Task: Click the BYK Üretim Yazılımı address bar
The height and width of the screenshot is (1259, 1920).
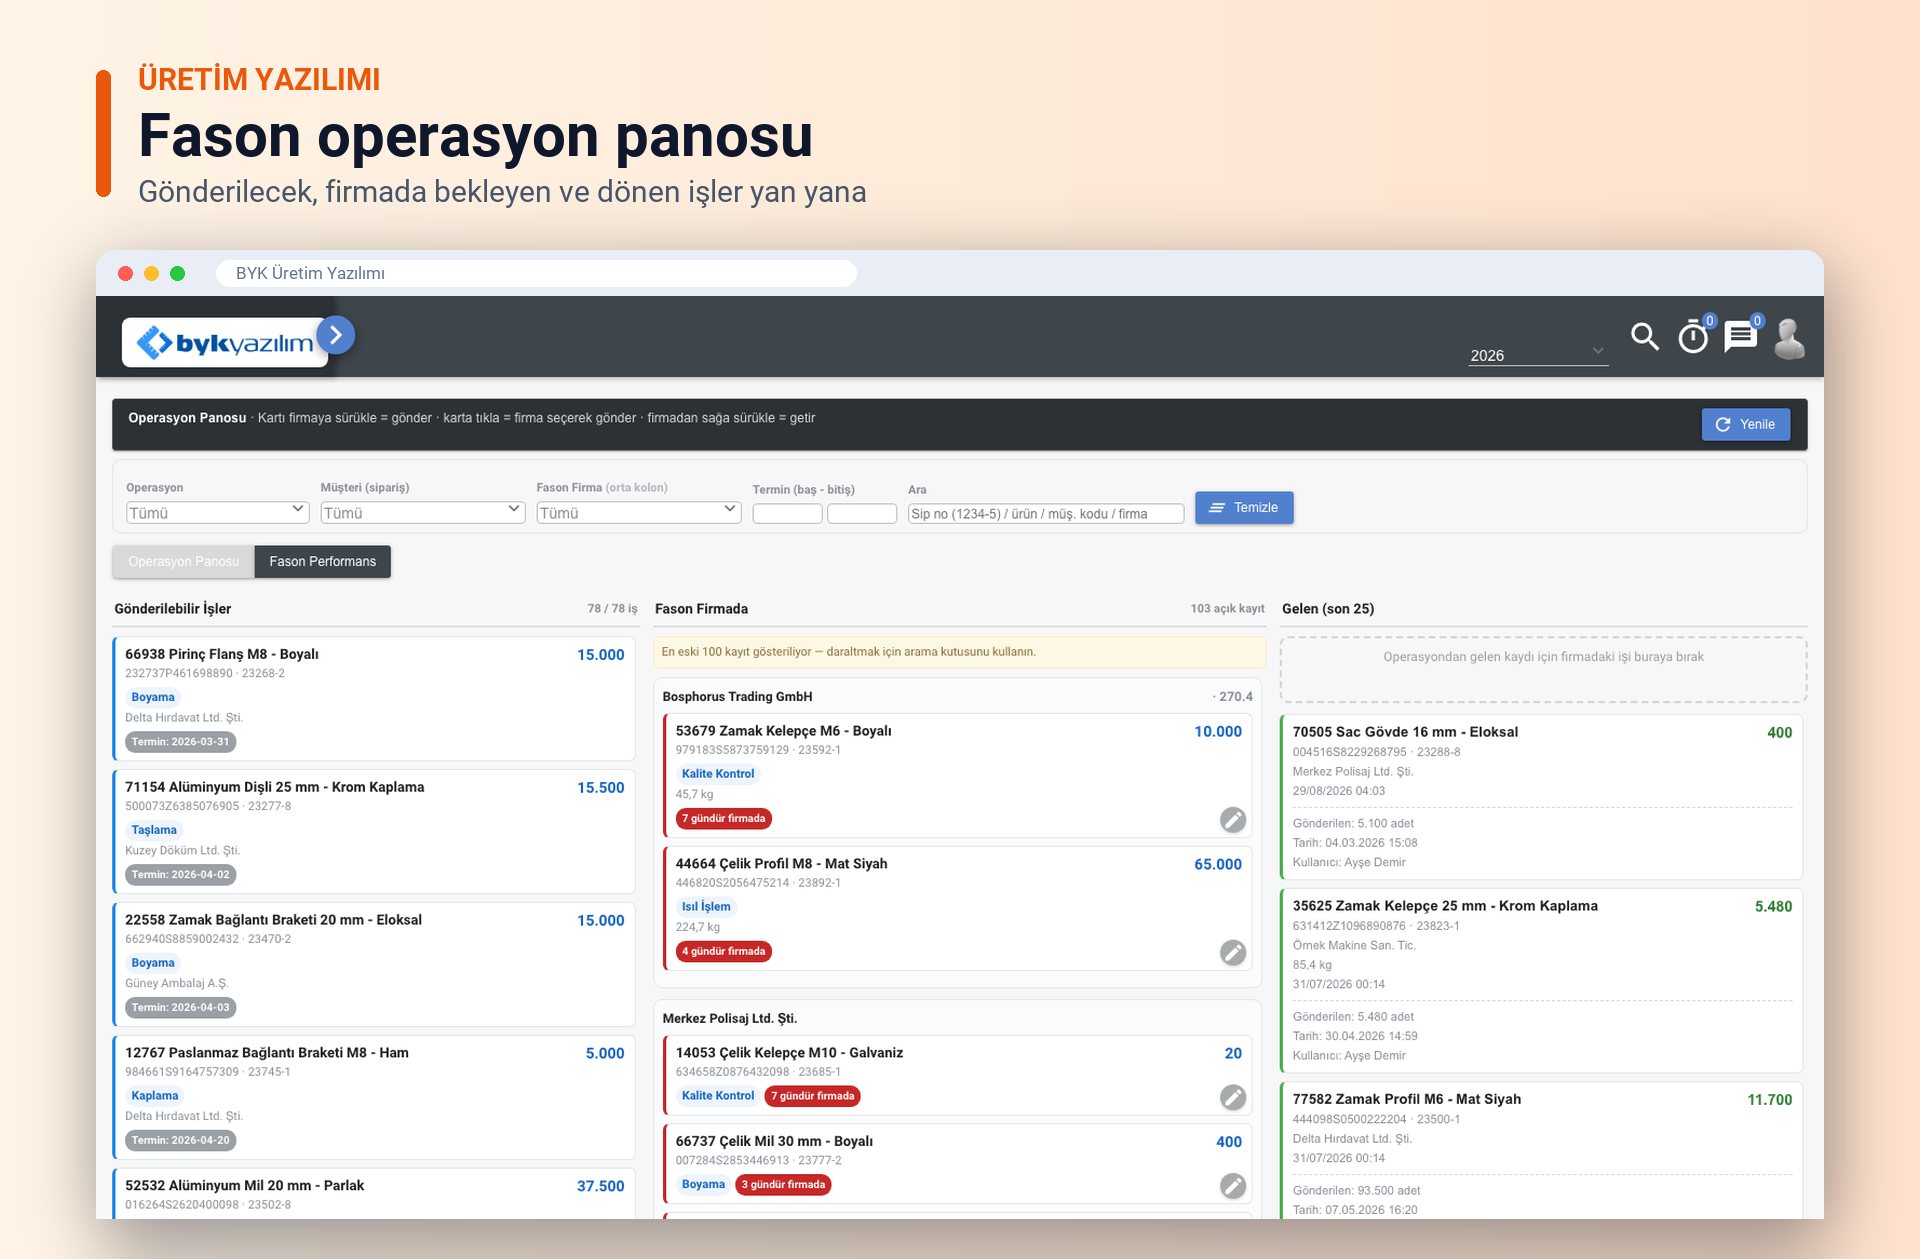Action: click(536, 273)
